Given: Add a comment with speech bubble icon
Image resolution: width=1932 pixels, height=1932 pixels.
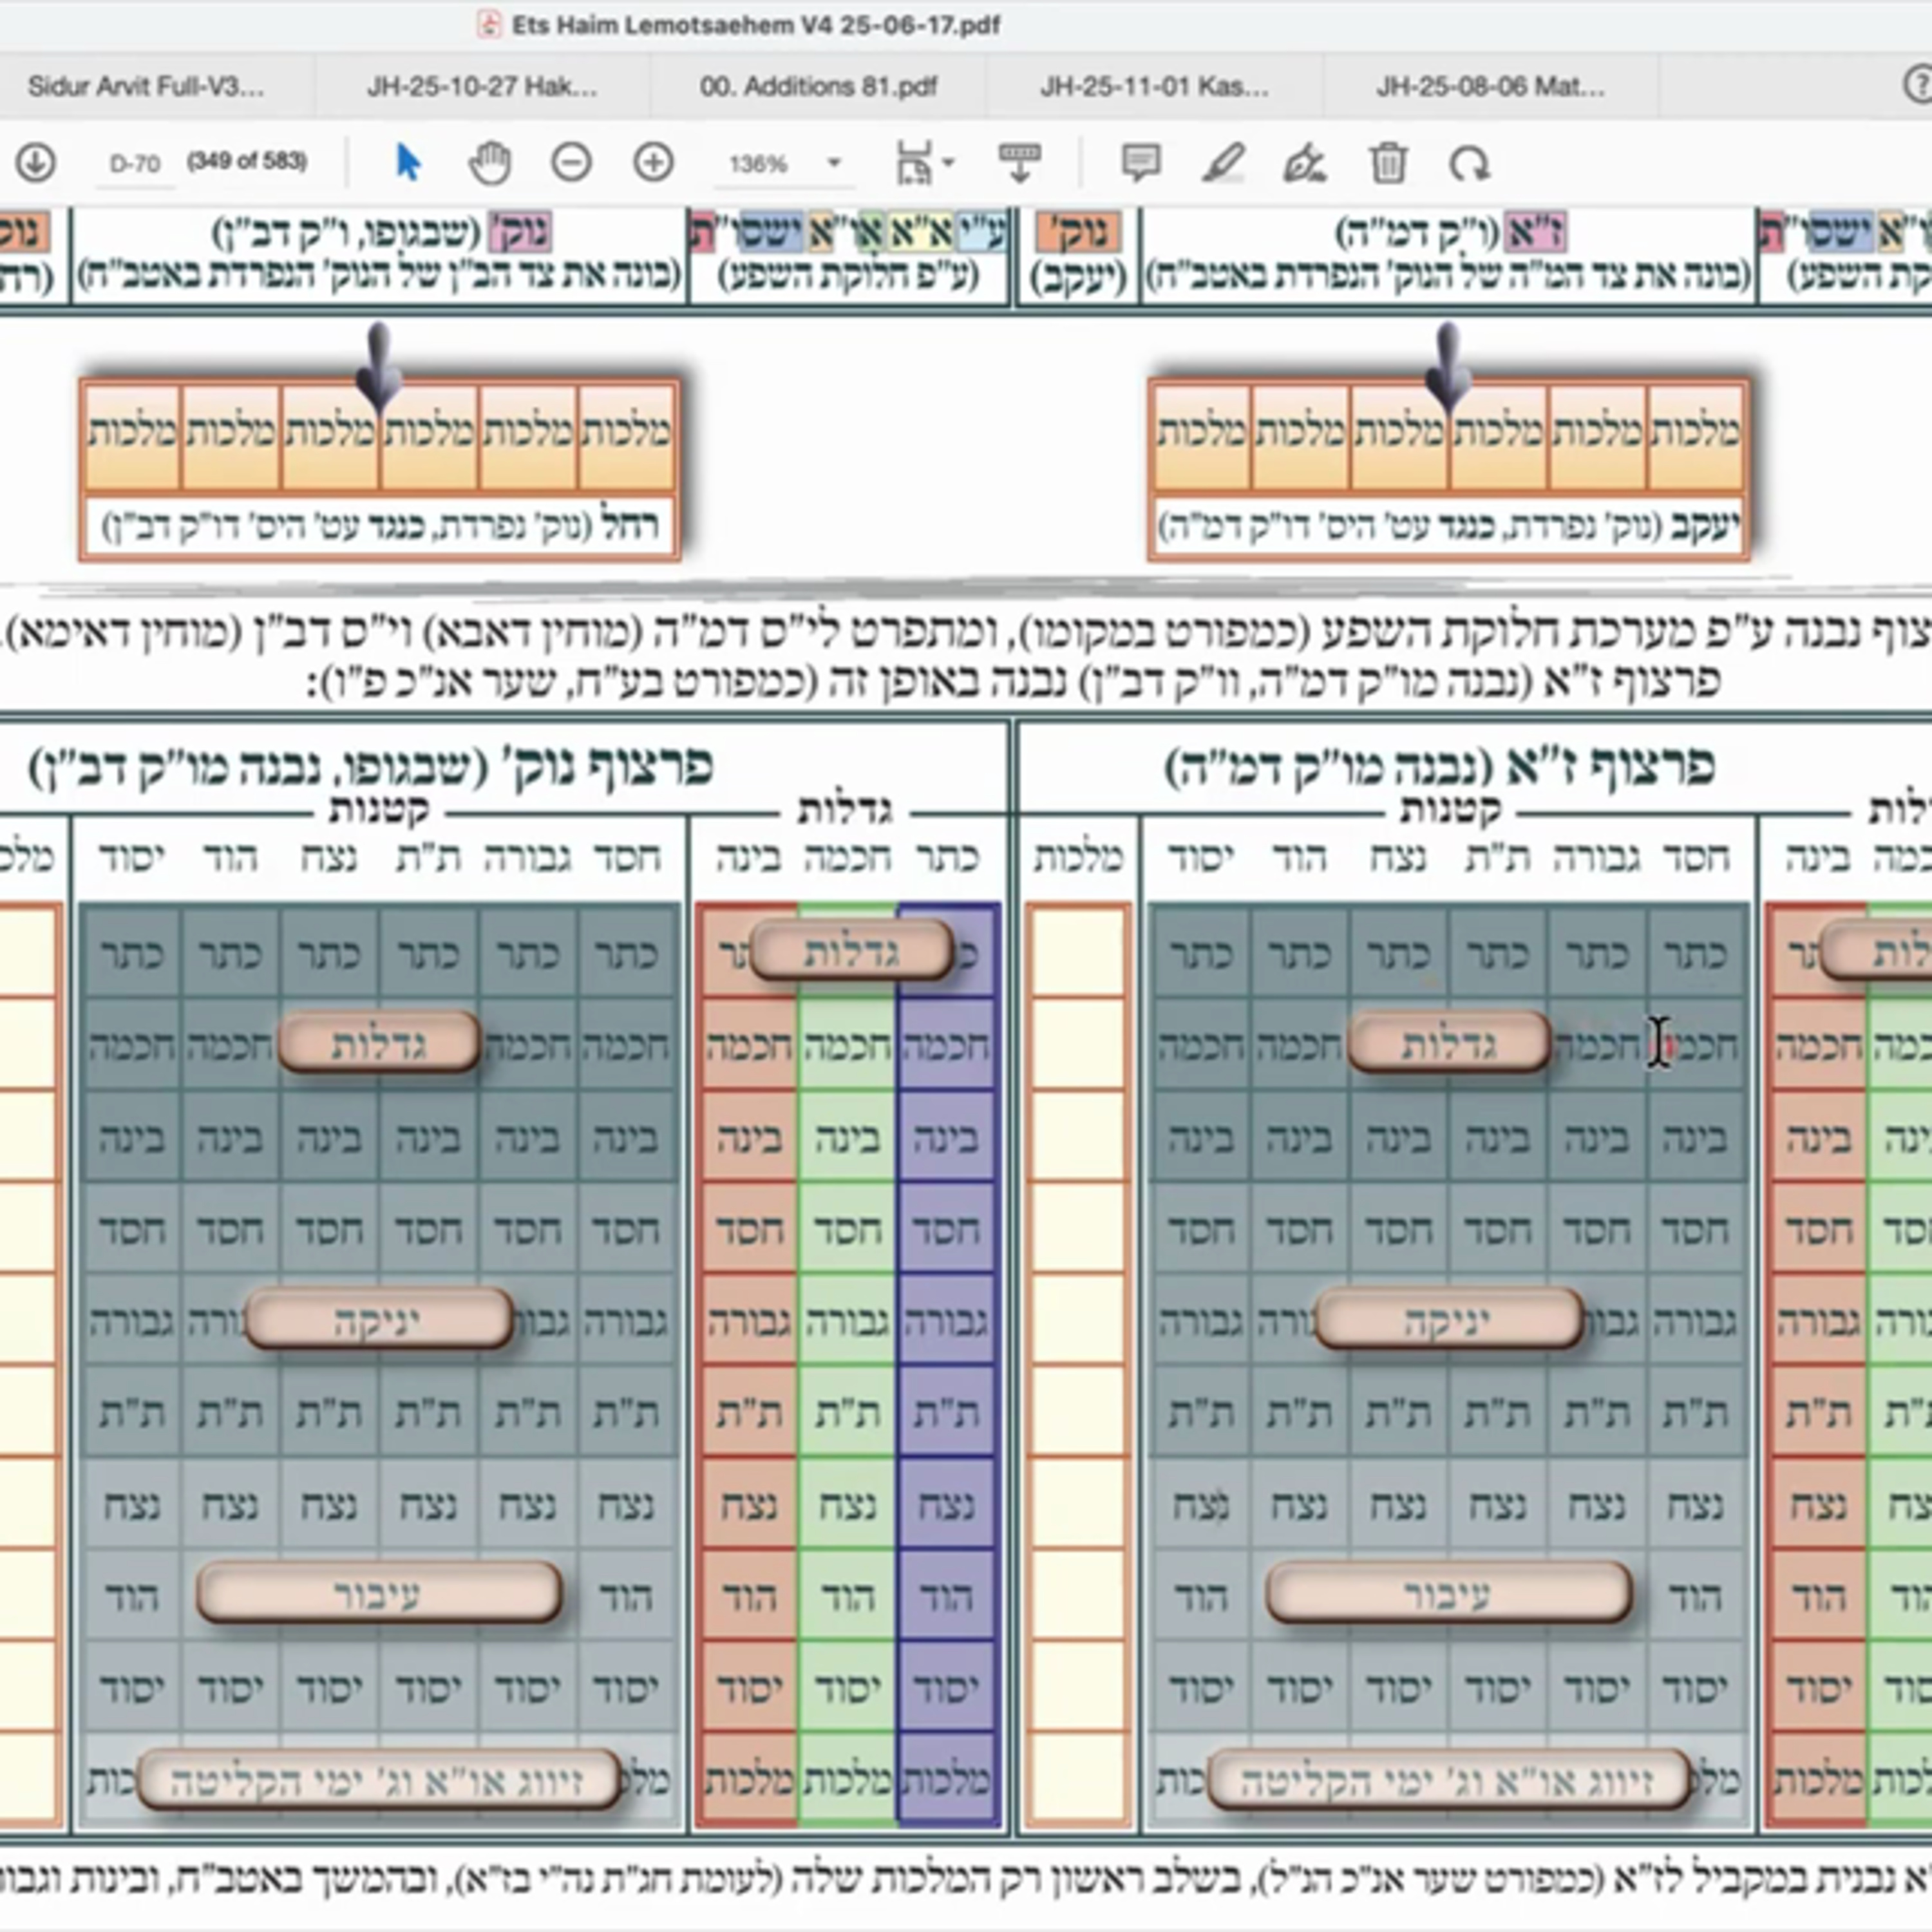Looking at the screenshot, I should pyautogui.click(x=1141, y=162).
